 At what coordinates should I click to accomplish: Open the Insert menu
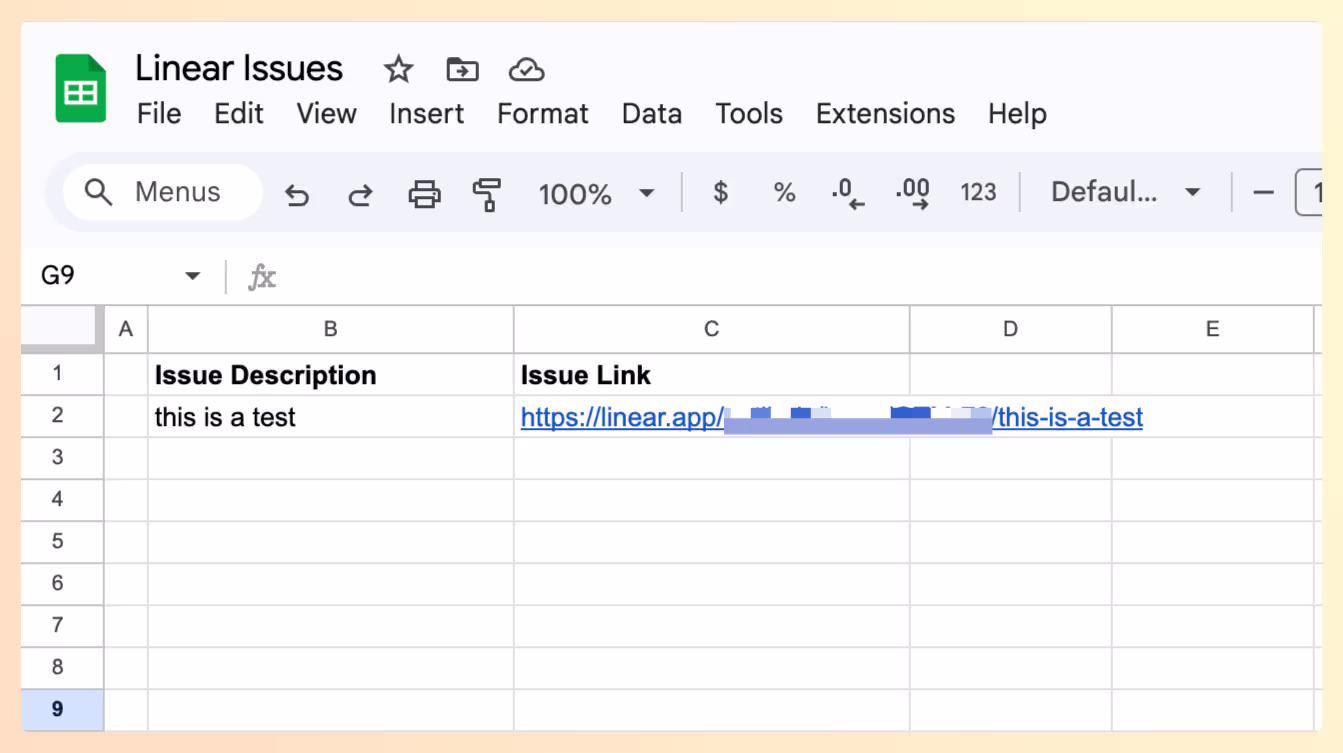click(426, 114)
